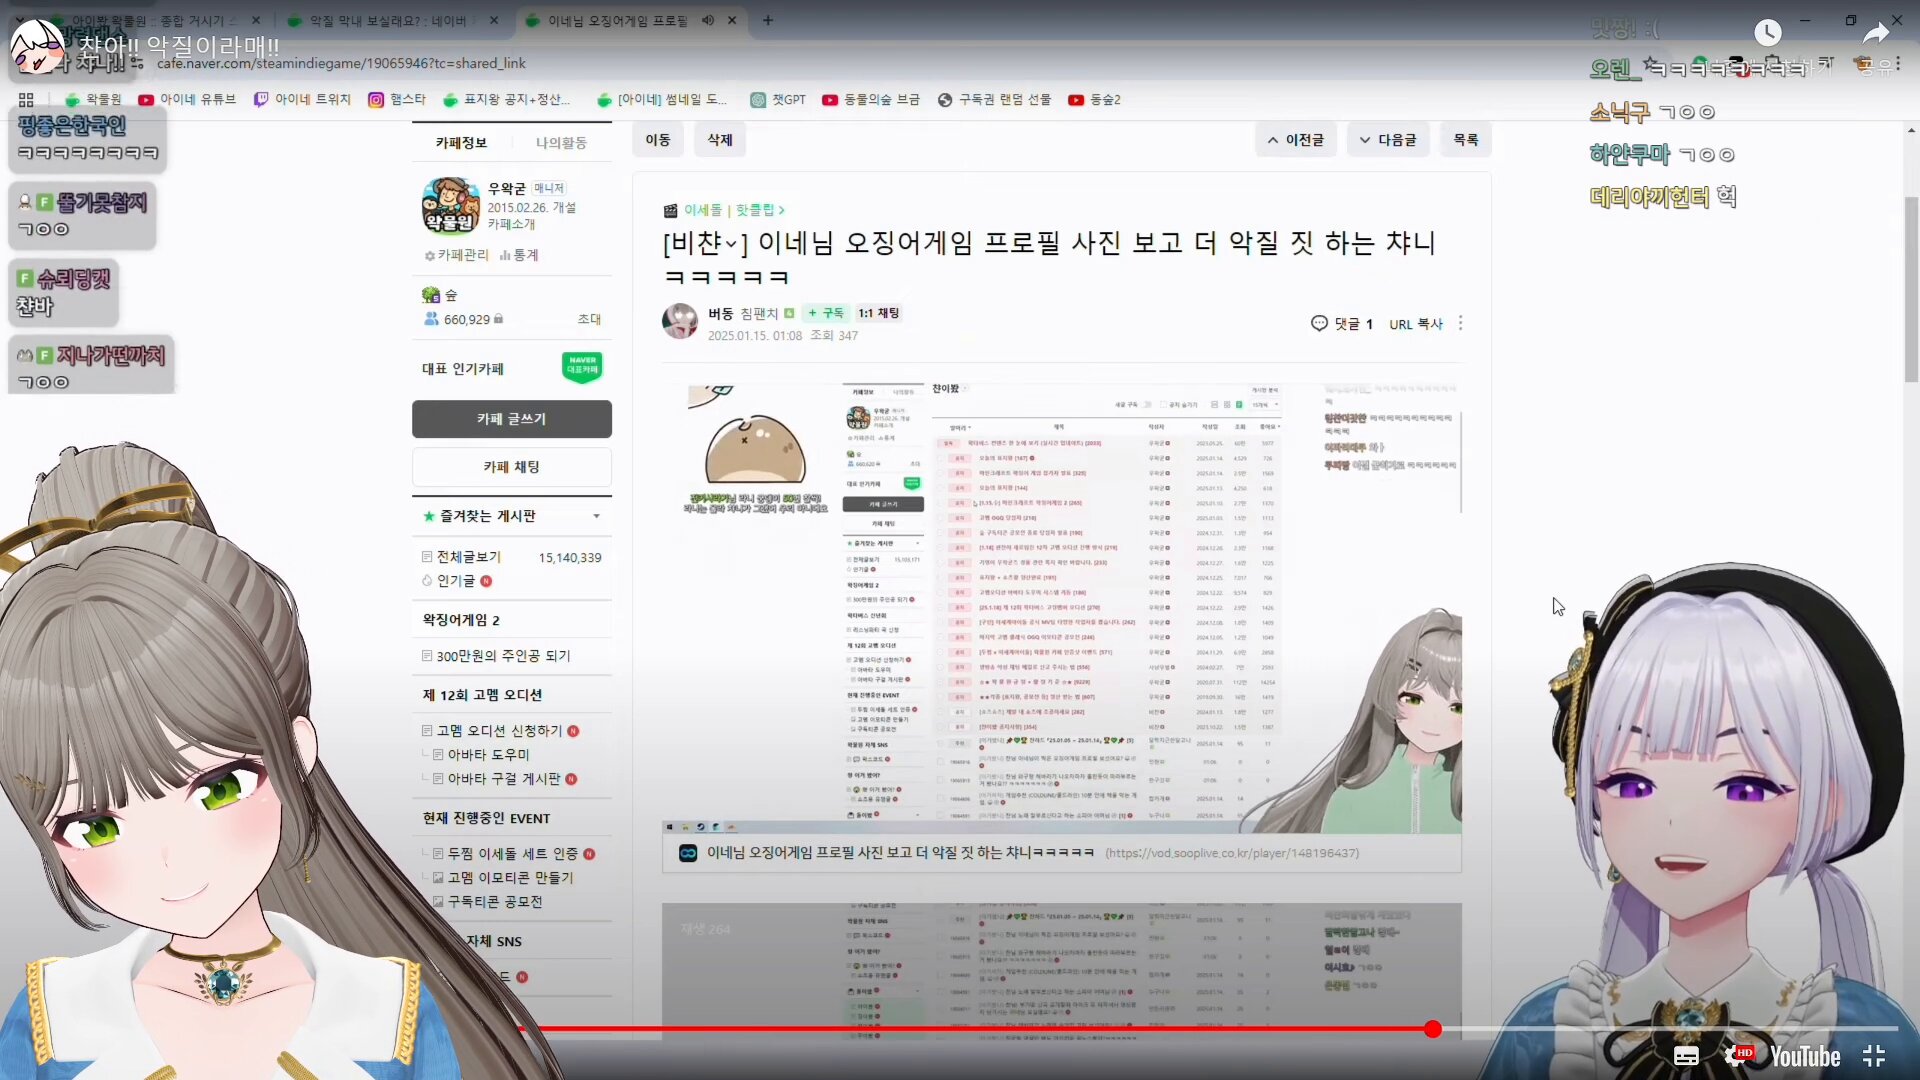The width and height of the screenshot is (1920, 1080).
Task: Click the 아이네 트위치 bookmark icon
Action: click(261, 100)
